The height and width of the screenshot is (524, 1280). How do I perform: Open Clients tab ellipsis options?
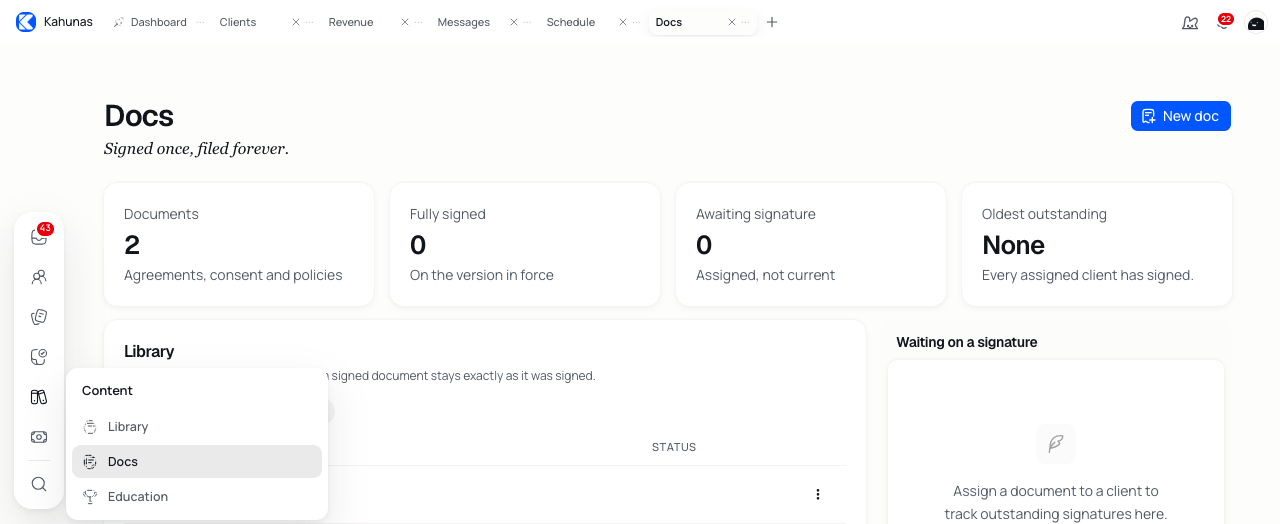click(x=309, y=22)
